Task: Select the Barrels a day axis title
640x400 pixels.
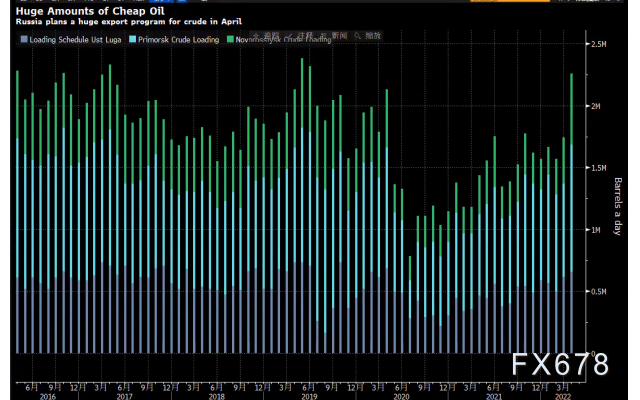Action: (618, 206)
